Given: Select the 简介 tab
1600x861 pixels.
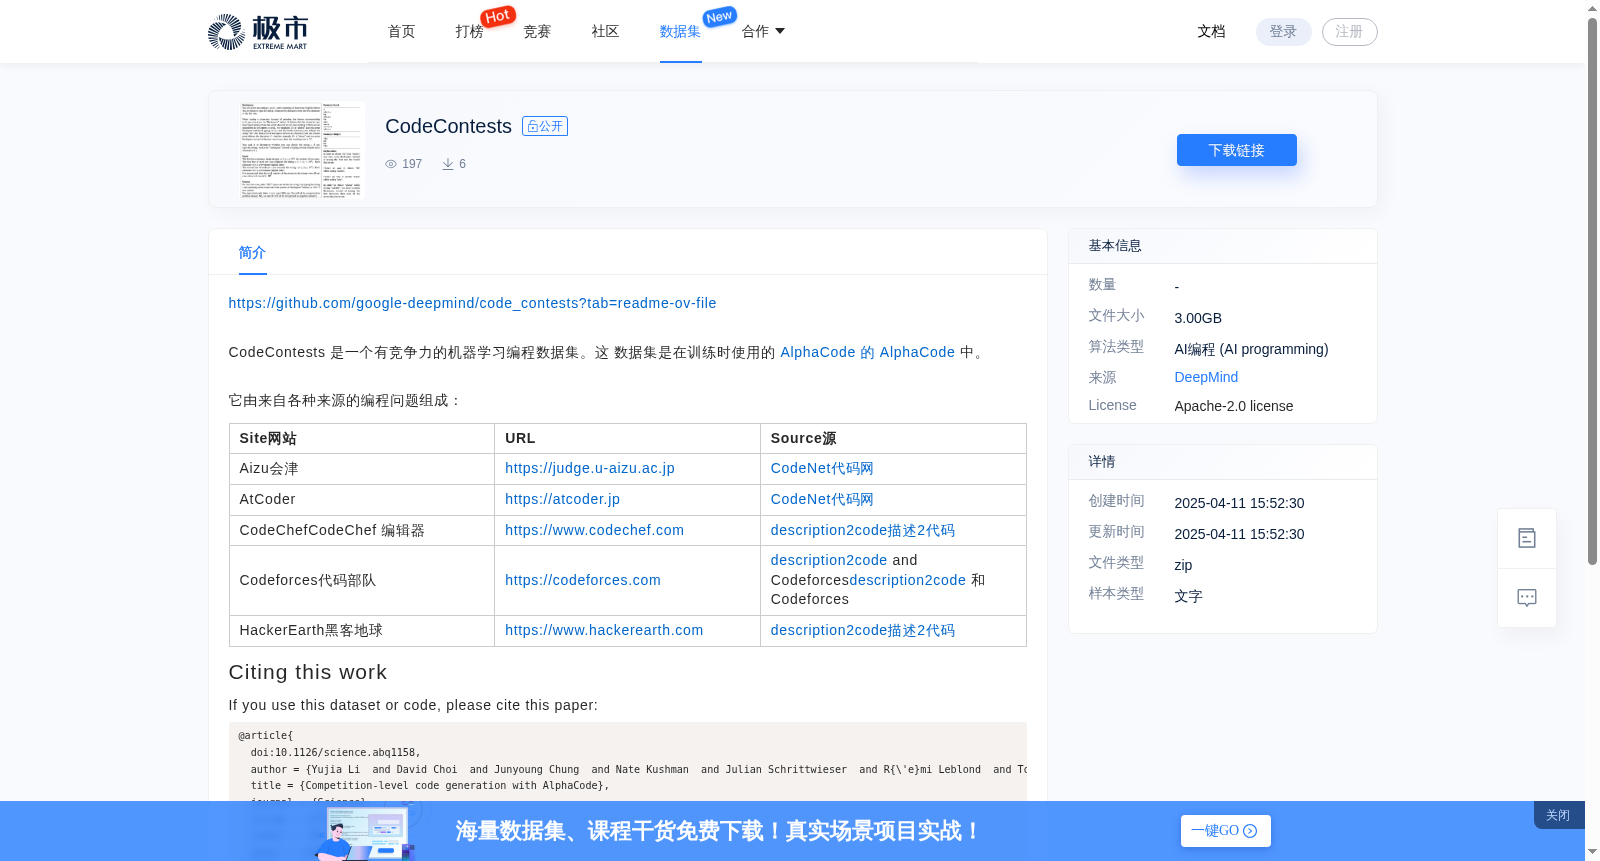Looking at the screenshot, I should [x=253, y=253].
